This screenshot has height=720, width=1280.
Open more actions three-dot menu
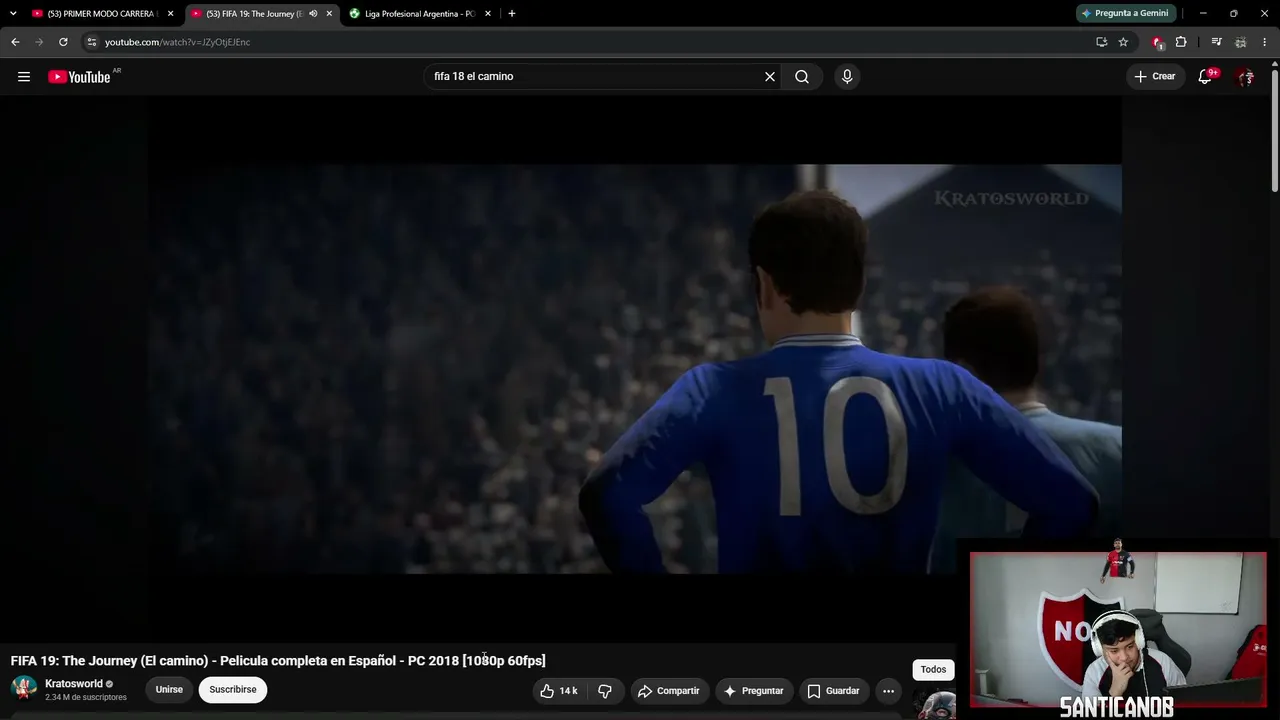[888, 691]
